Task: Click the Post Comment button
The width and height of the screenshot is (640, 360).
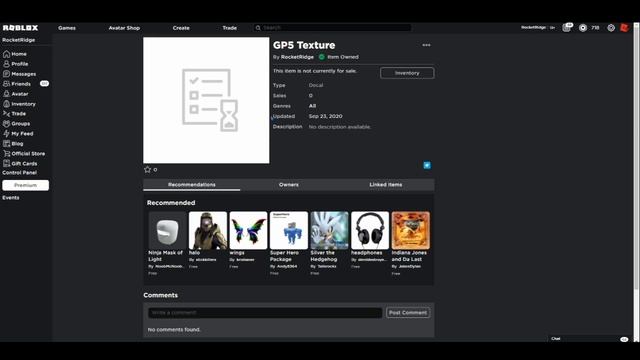Action: [408, 313]
